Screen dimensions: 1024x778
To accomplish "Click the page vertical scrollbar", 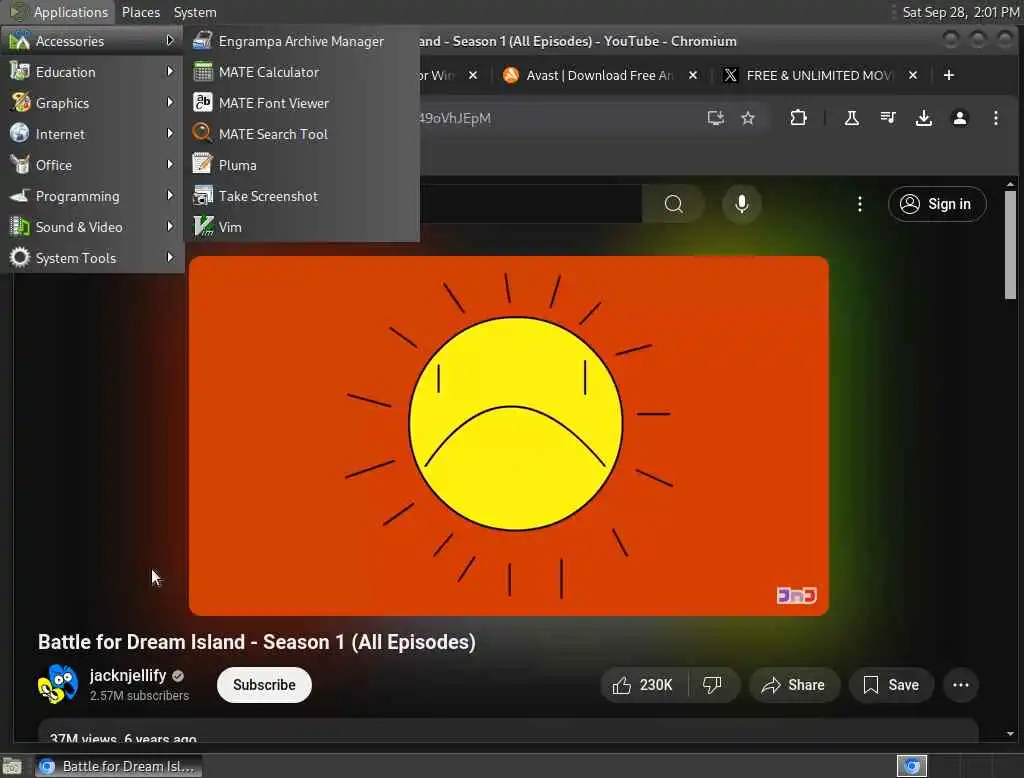I will (1010, 244).
